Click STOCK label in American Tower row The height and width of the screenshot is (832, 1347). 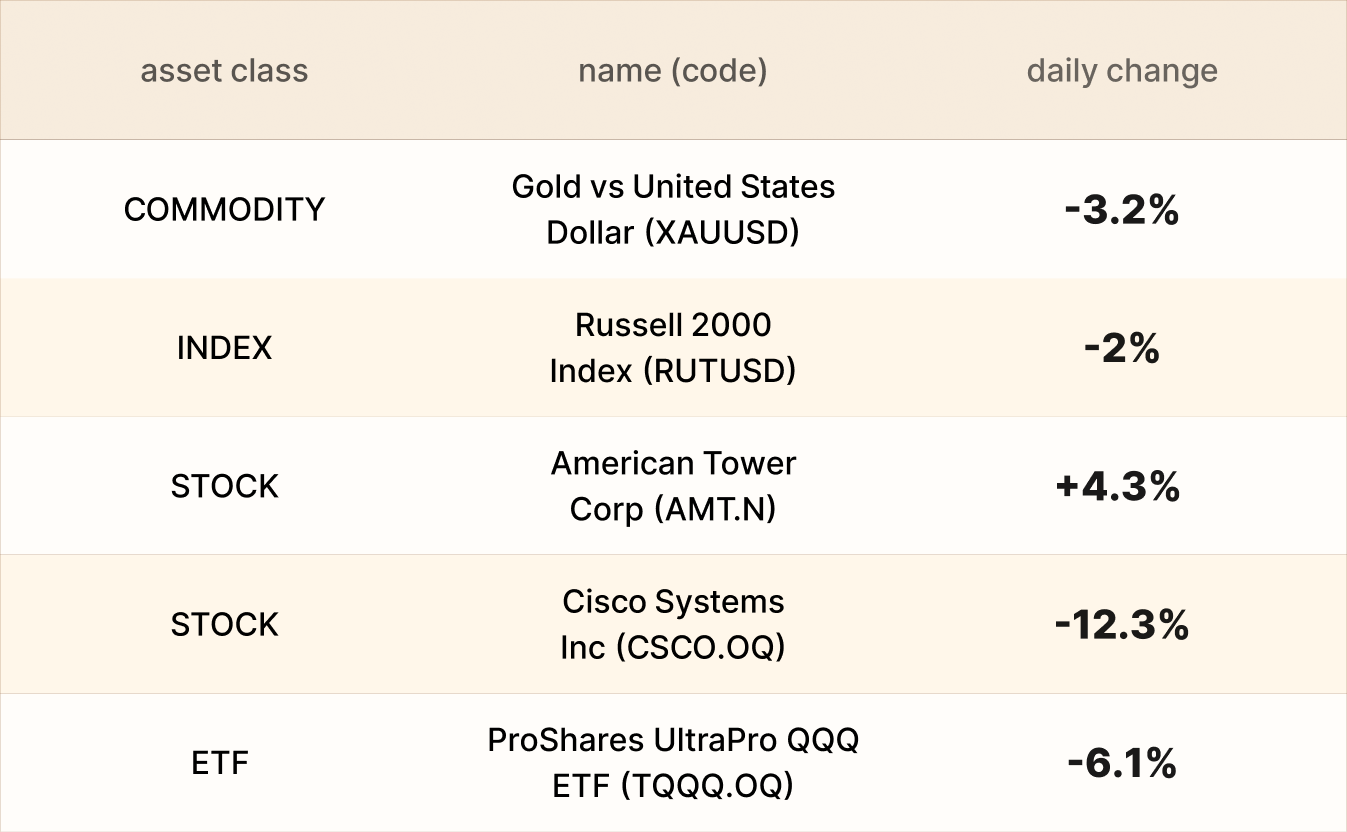(224, 486)
